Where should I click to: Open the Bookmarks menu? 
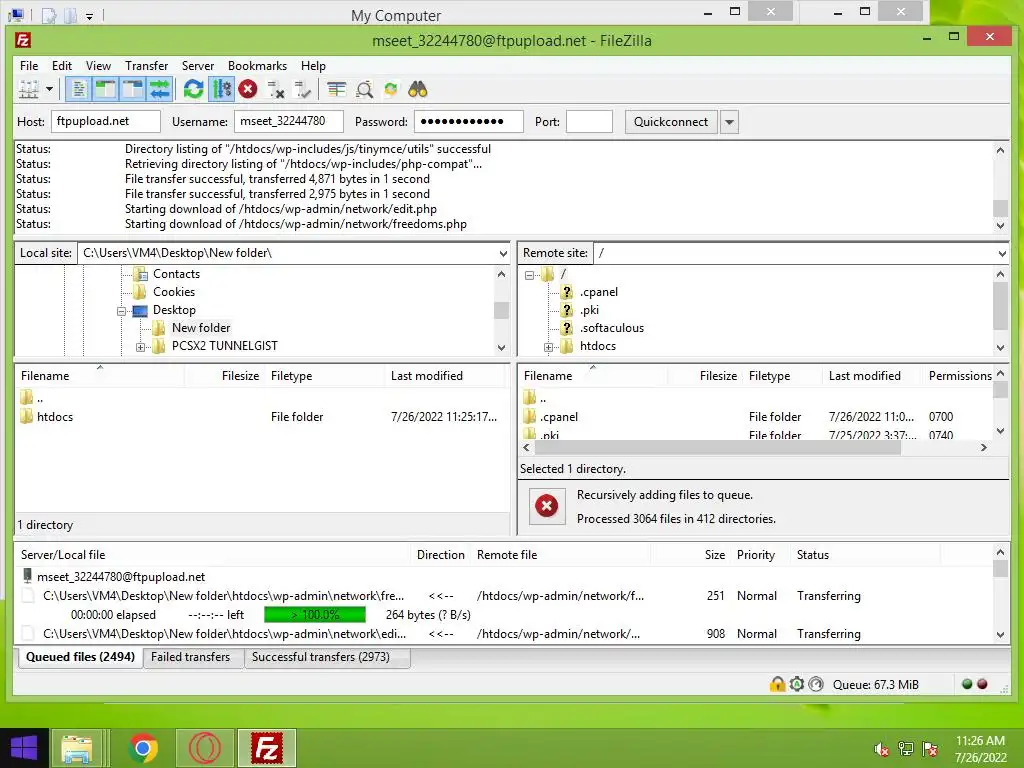coord(257,66)
